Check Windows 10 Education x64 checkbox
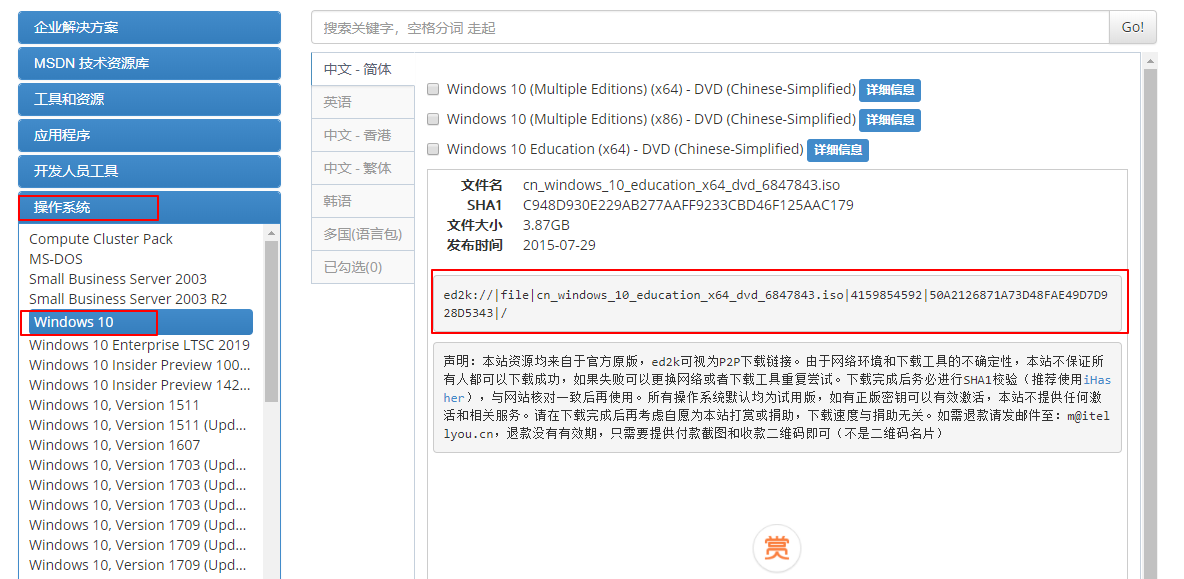This screenshot has height=579, width=1184. (433, 149)
